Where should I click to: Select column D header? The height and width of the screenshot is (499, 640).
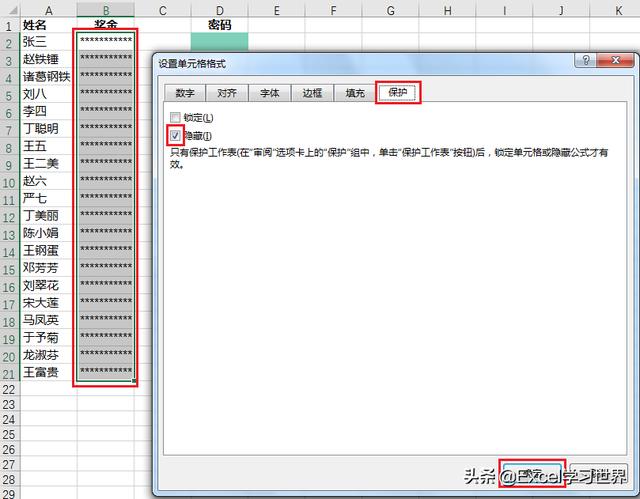coord(220,10)
